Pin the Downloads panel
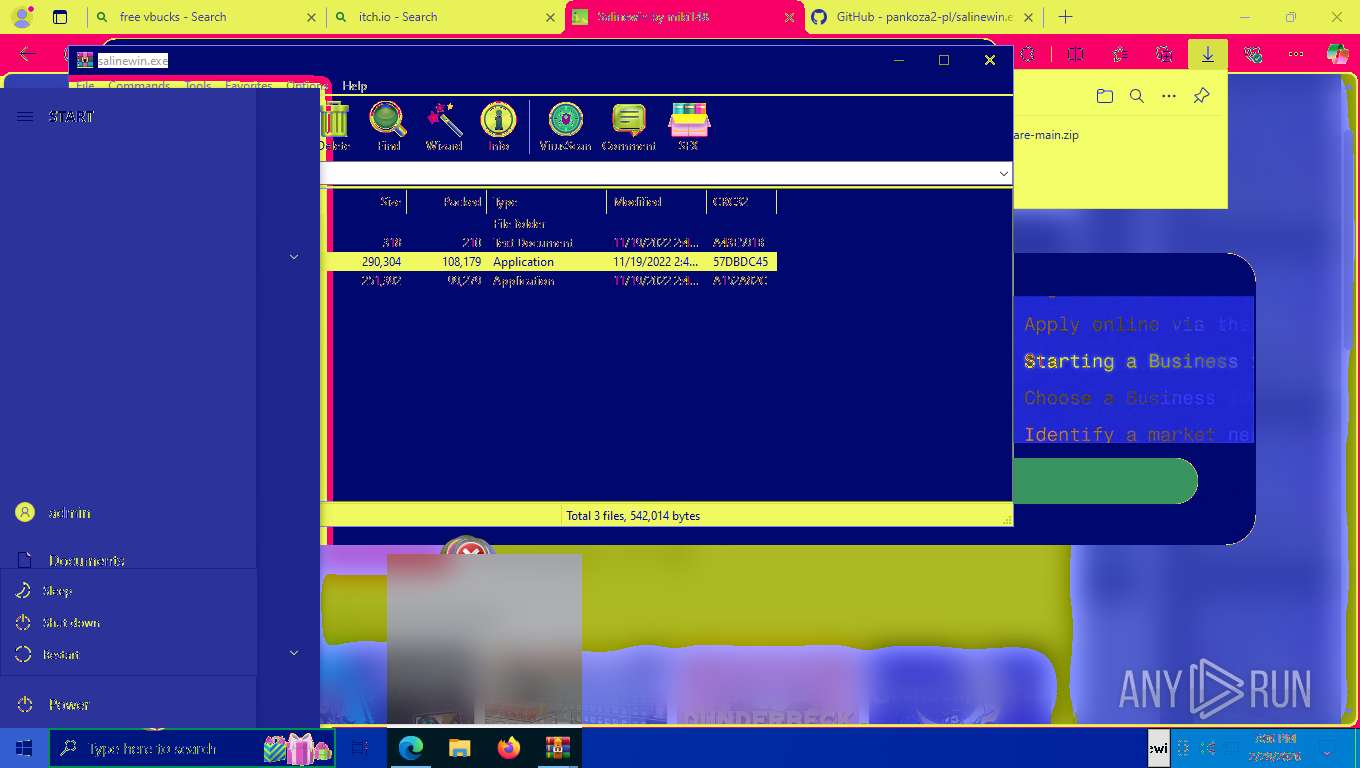 pyautogui.click(x=1201, y=96)
